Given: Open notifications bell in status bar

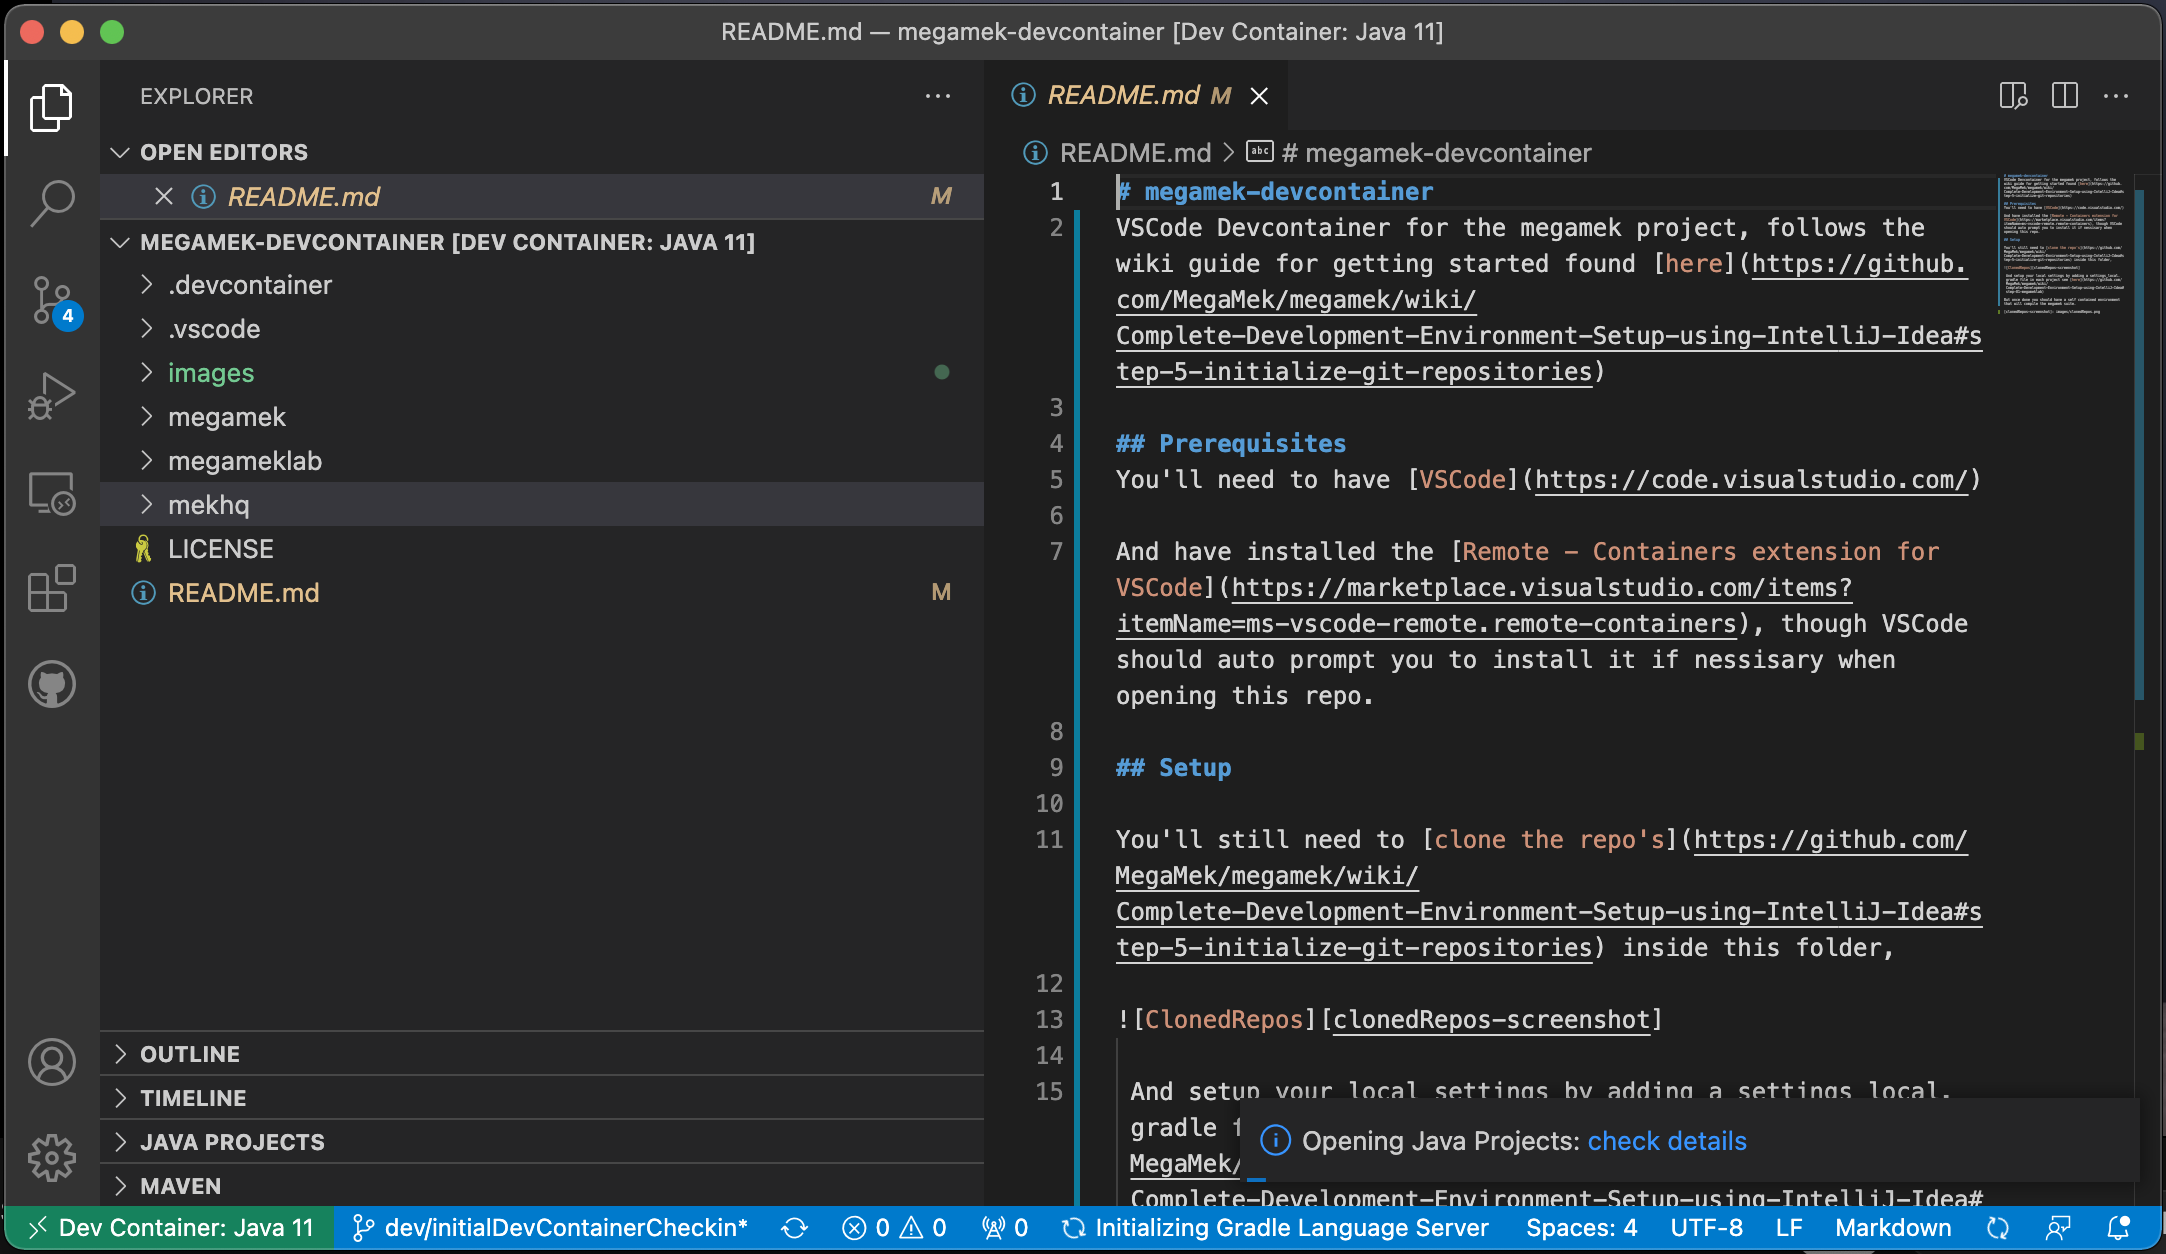Looking at the screenshot, I should pyautogui.click(x=2118, y=1228).
